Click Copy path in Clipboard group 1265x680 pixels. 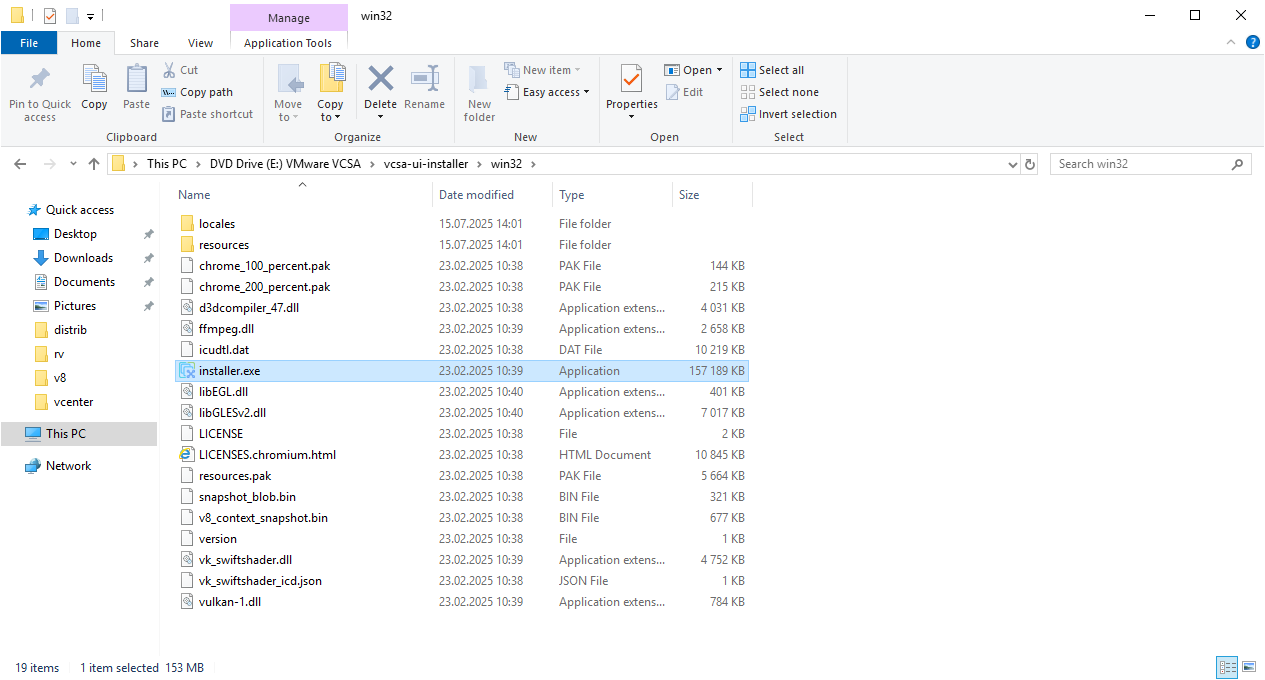coord(205,92)
